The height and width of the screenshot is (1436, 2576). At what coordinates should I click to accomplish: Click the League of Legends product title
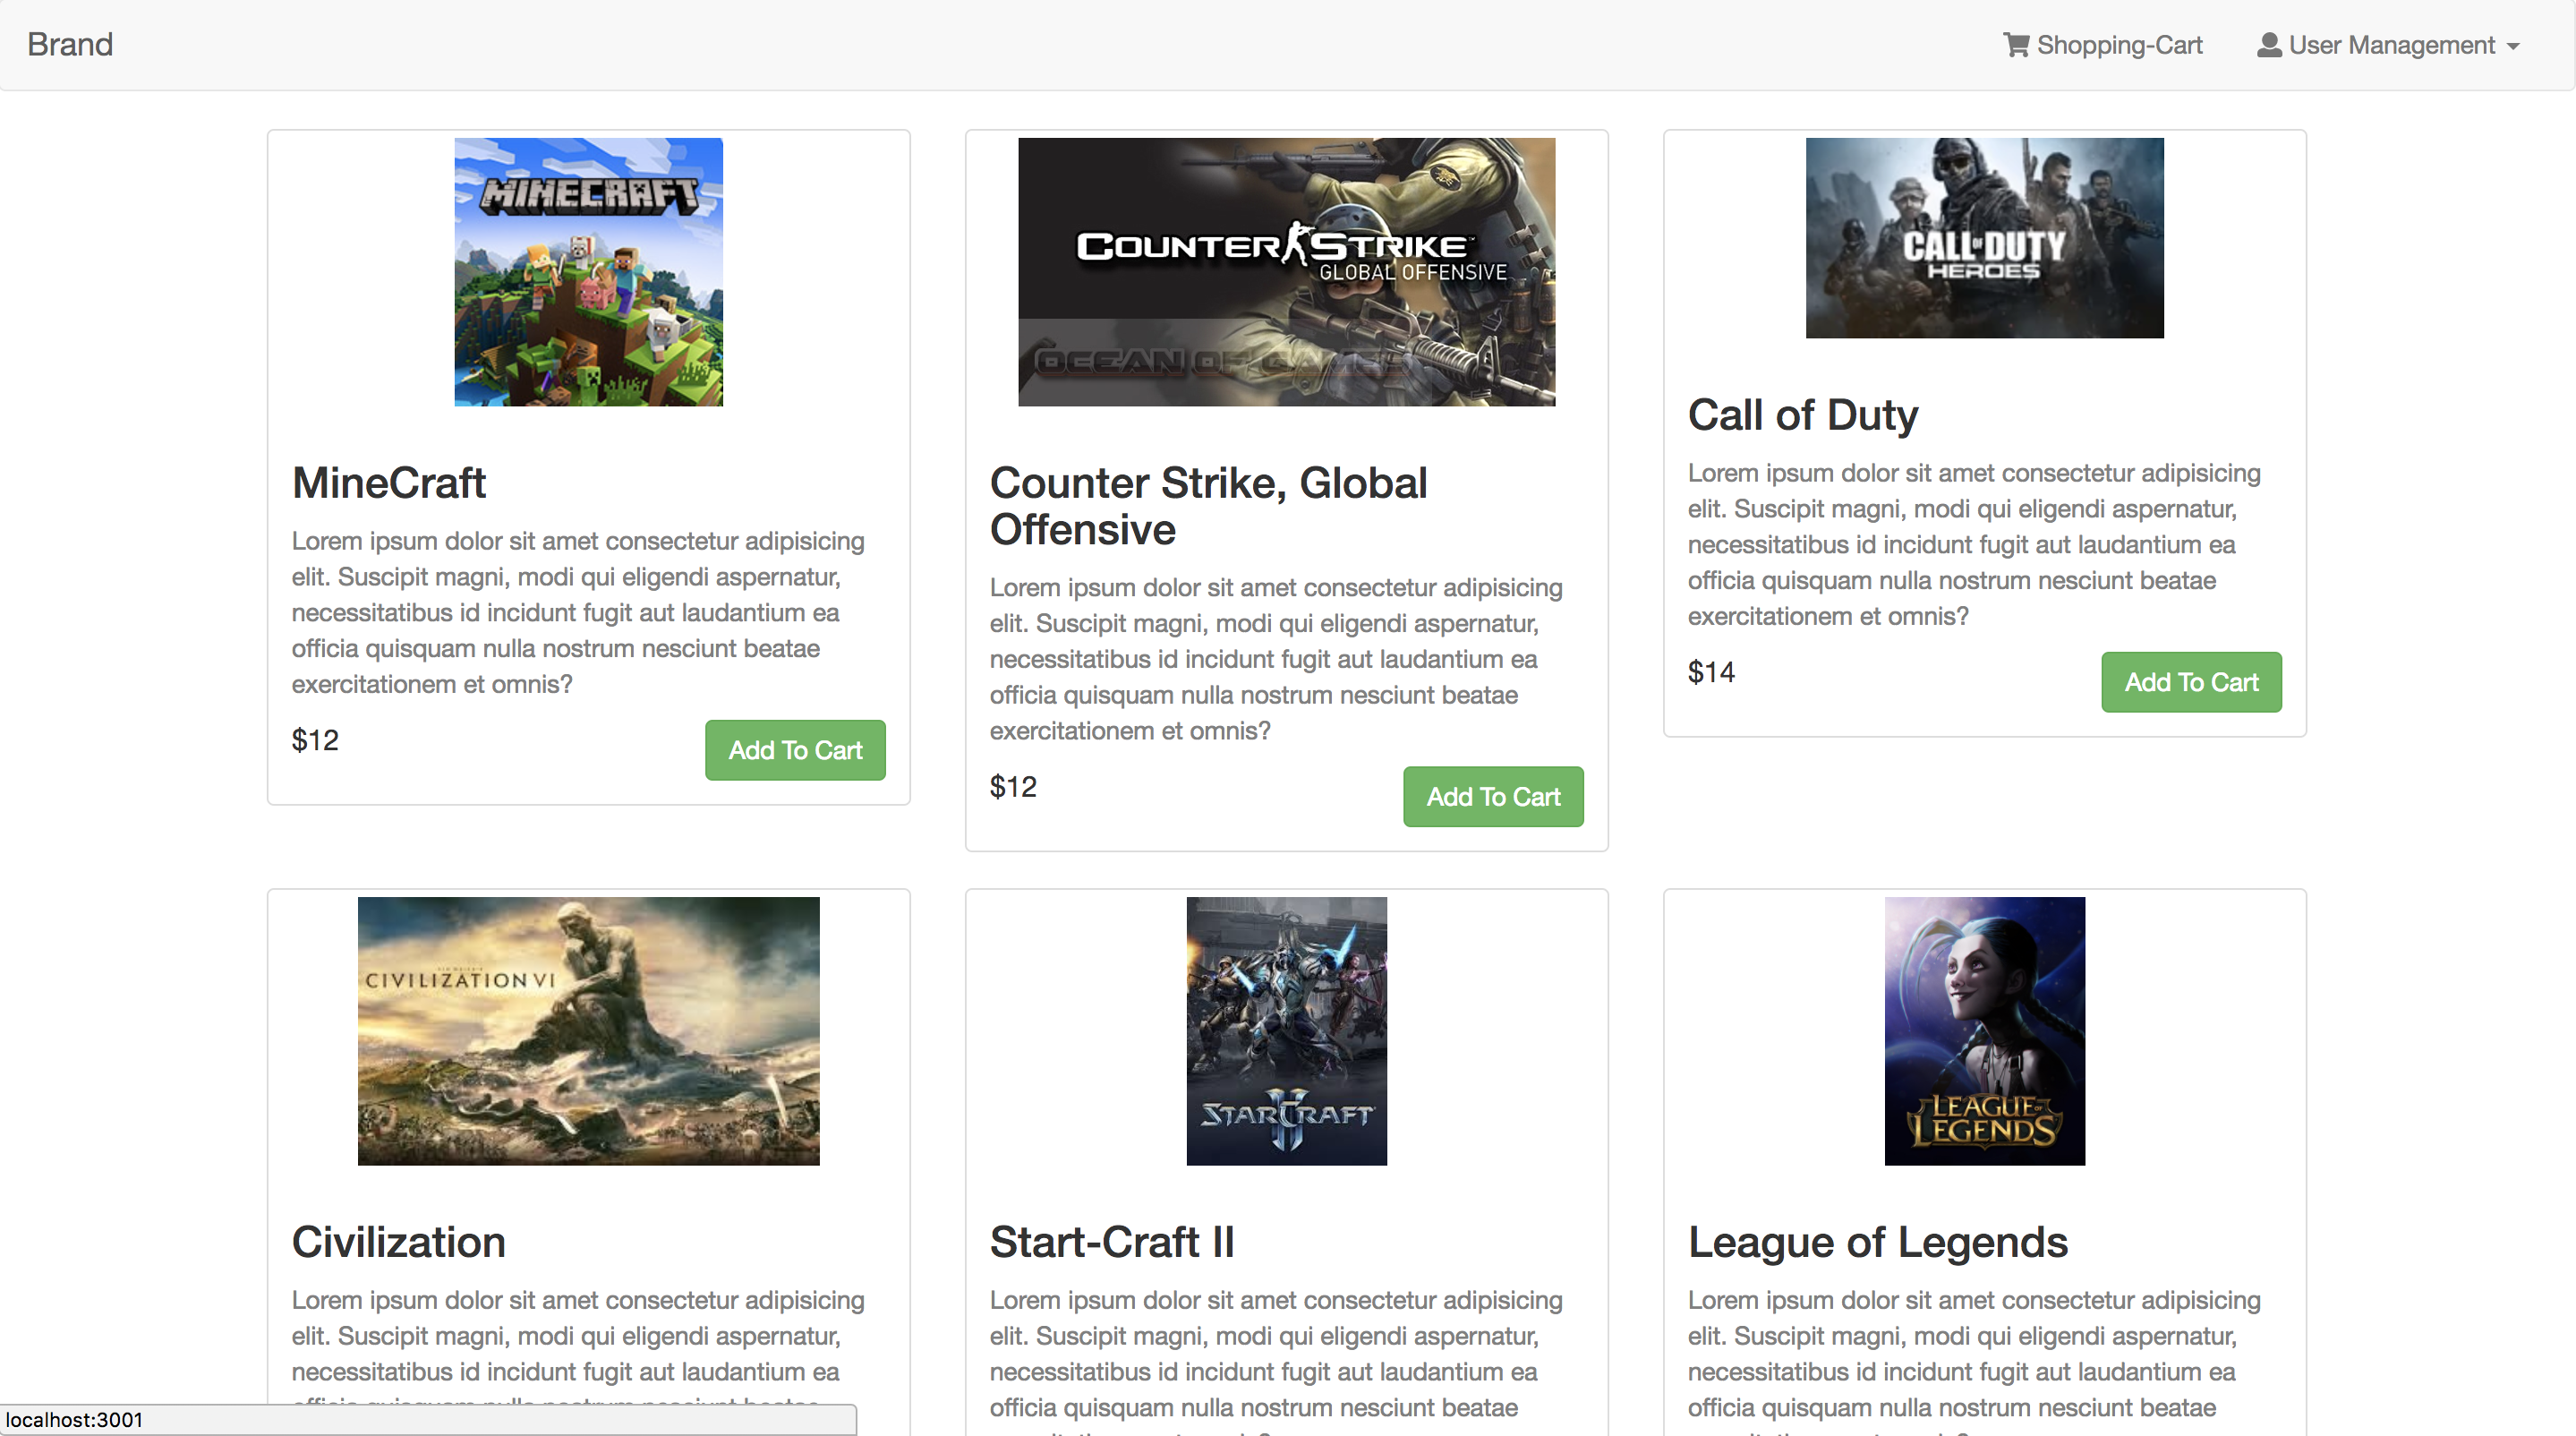click(1877, 1242)
